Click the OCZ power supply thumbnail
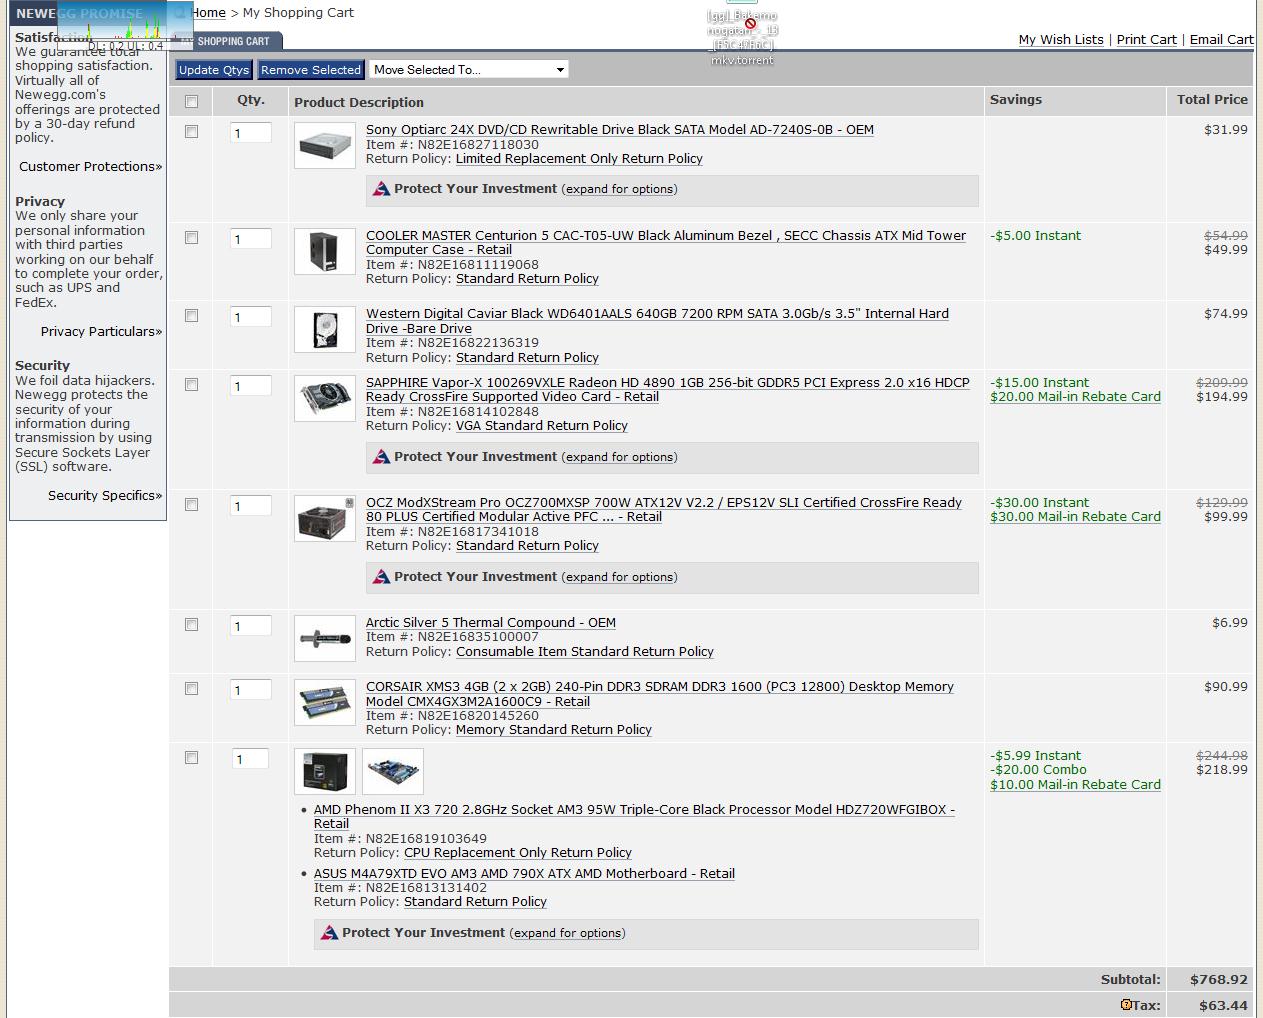The image size is (1263, 1018). [x=325, y=518]
